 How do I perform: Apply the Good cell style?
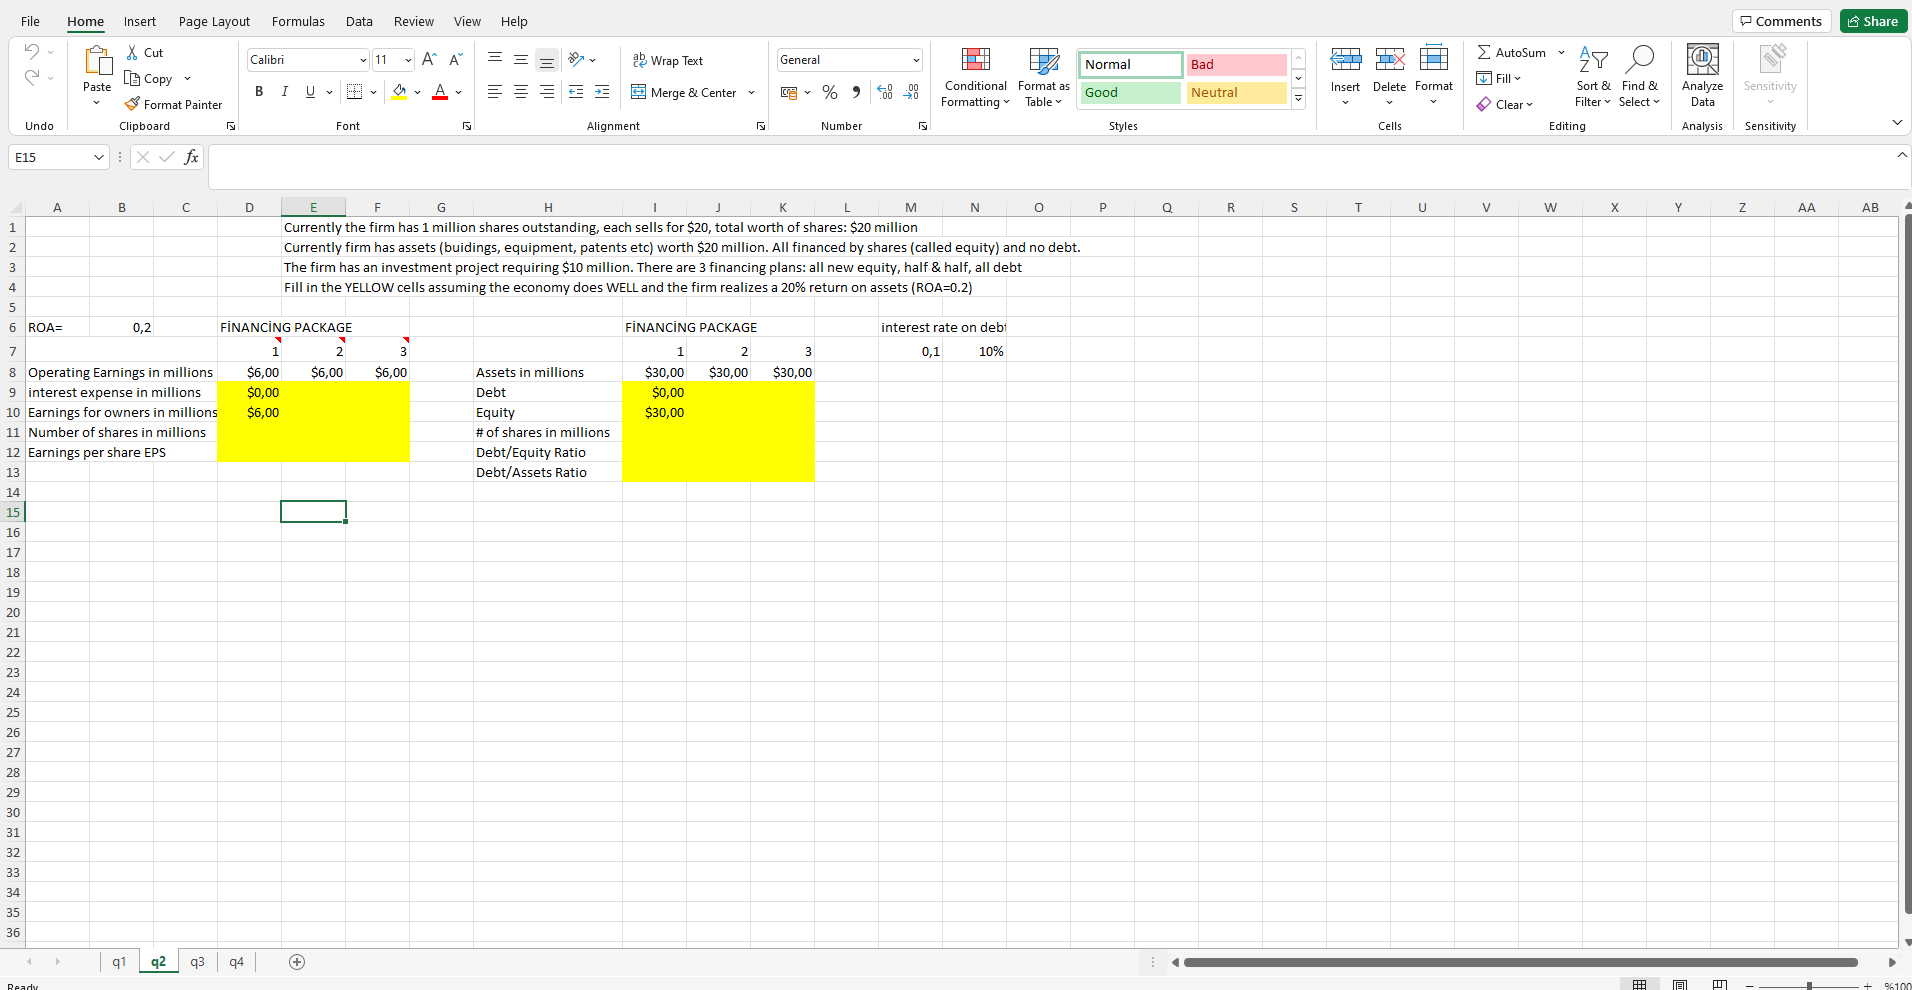point(1129,92)
